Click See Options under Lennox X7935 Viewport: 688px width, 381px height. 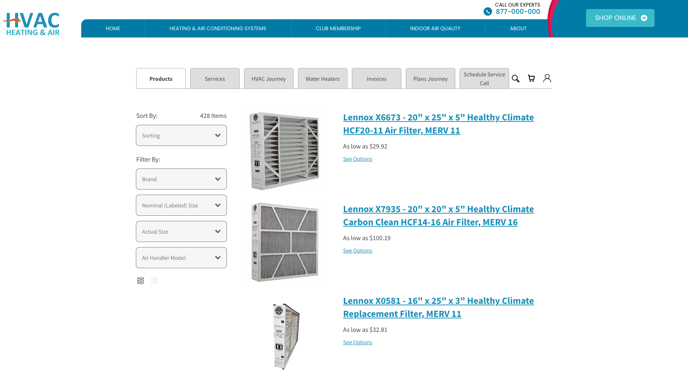358,251
